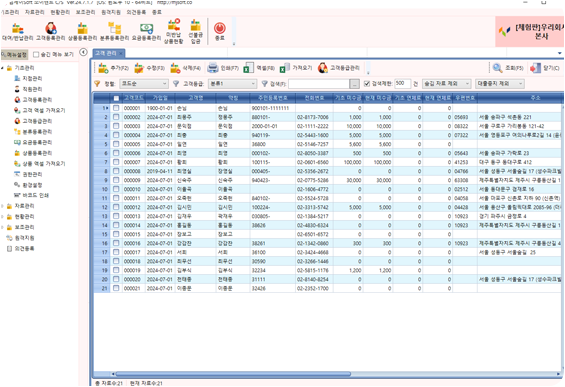
Task: Check the row checkbox for customer 000008
Action: 116,171
